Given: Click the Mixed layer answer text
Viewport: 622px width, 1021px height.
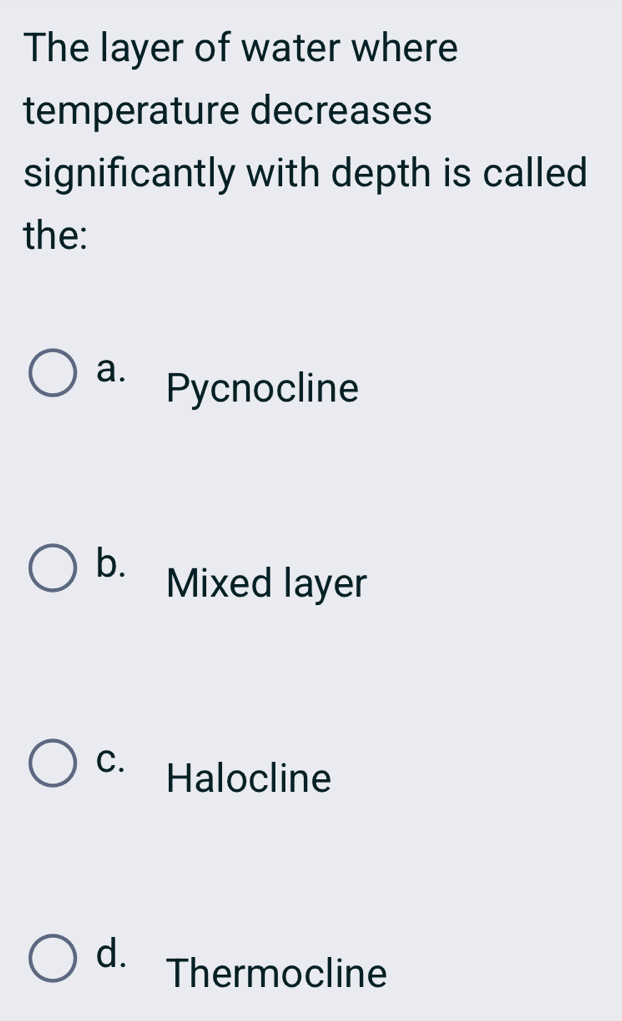Looking at the screenshot, I should tap(267, 583).
